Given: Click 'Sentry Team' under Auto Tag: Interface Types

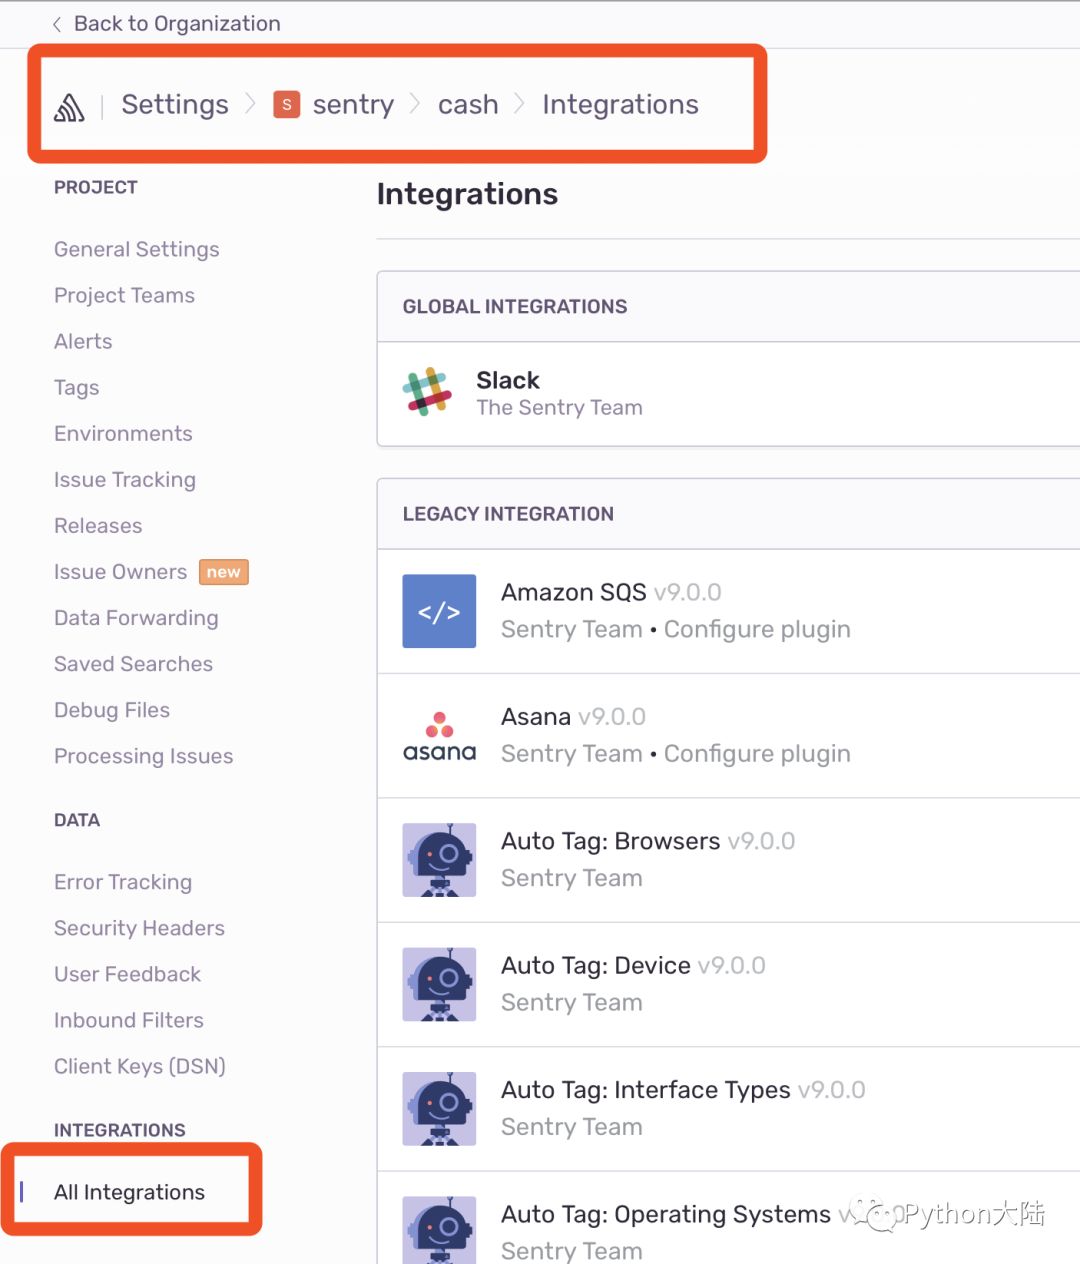Looking at the screenshot, I should point(572,1127).
